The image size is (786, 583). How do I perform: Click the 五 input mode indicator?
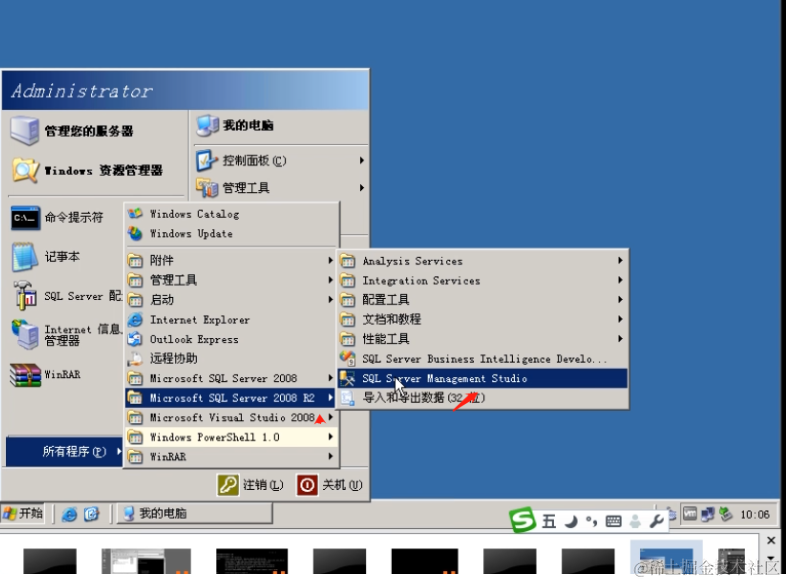click(x=549, y=521)
